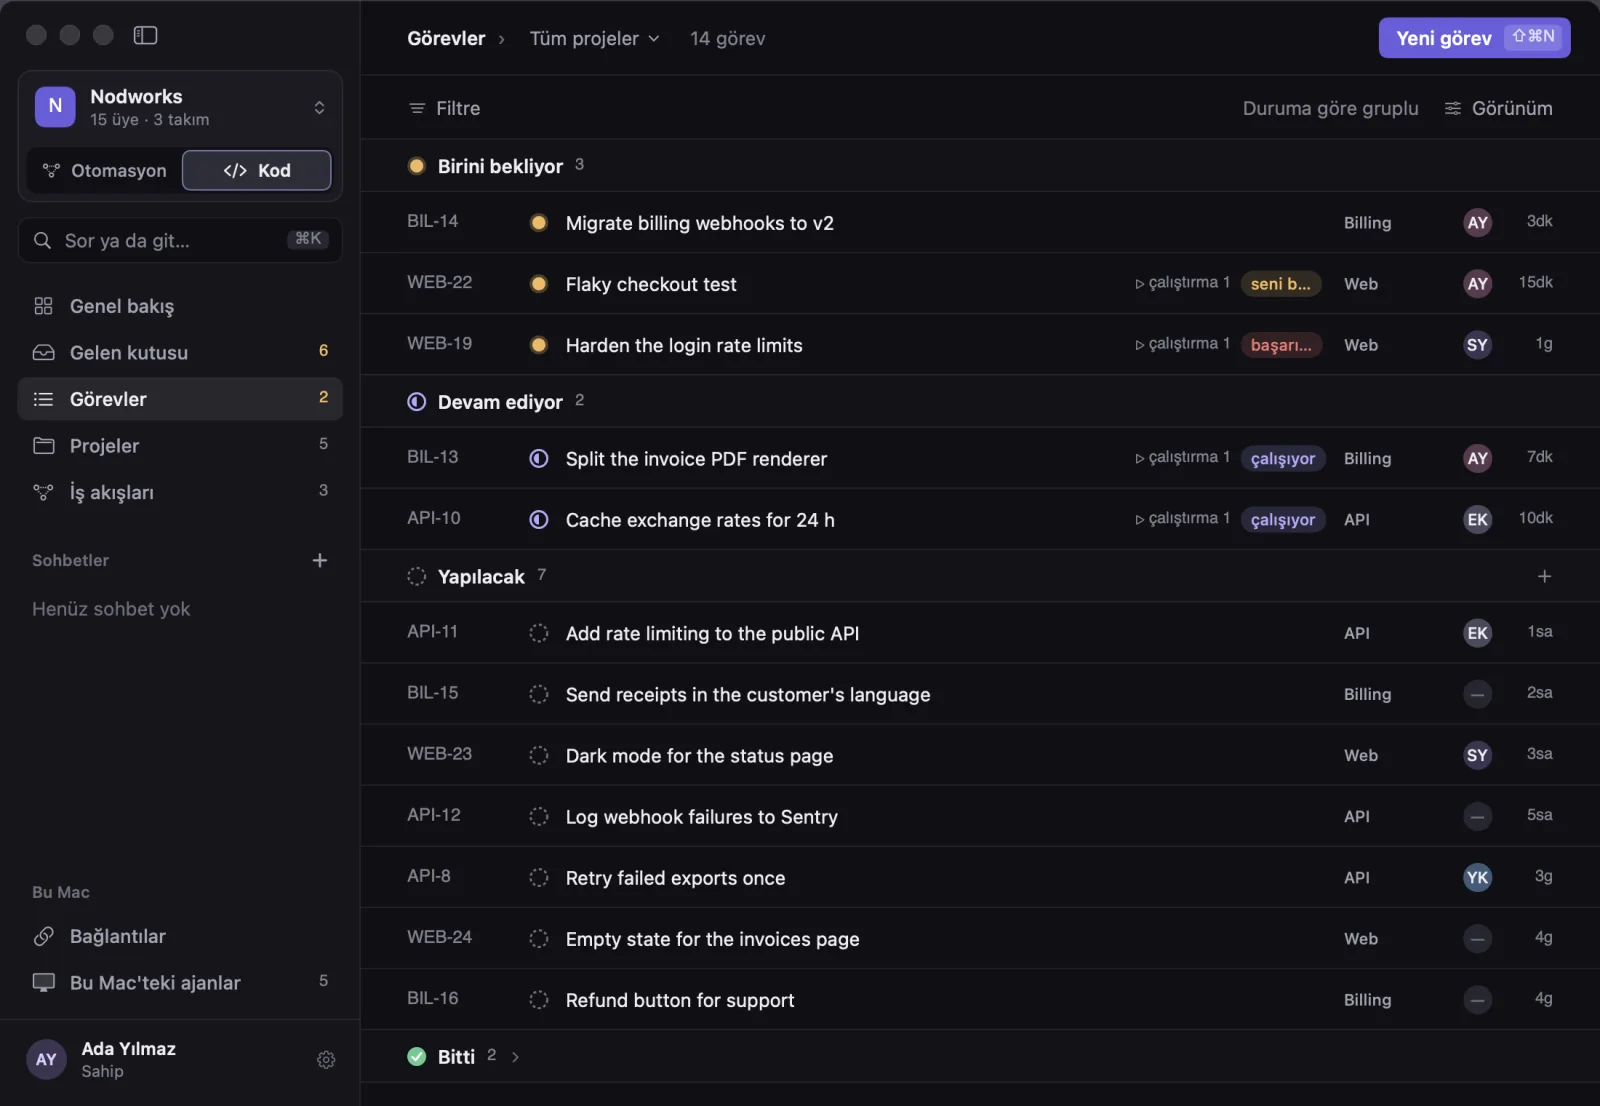Switch to Otomasyon mode
This screenshot has width=1600, height=1106.
(104, 170)
